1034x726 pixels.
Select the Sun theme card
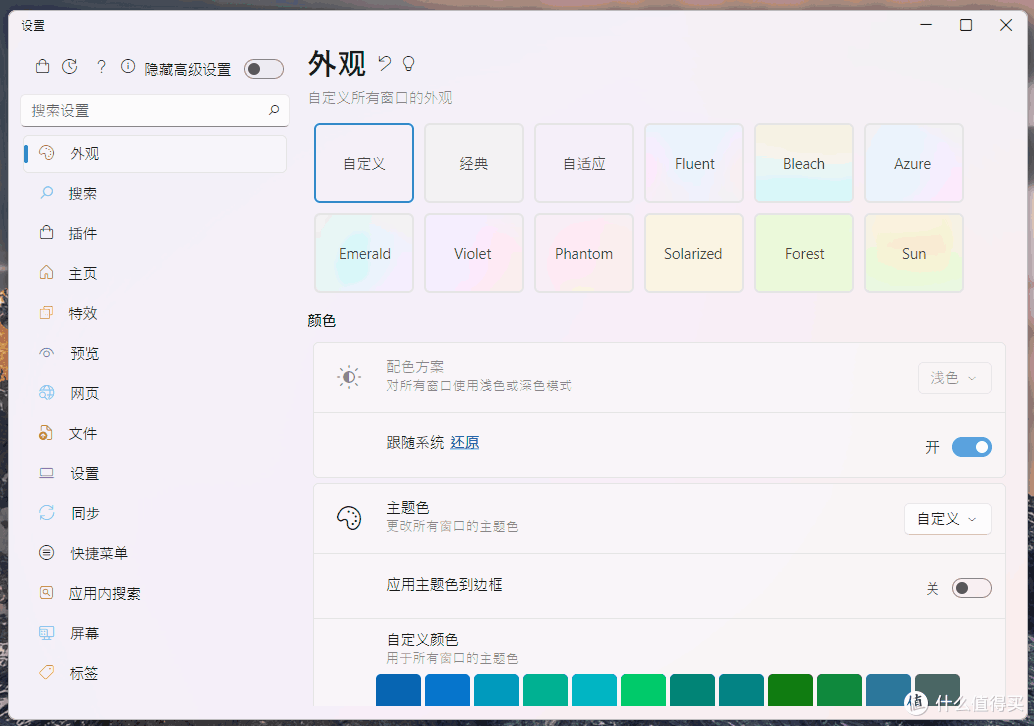pos(914,253)
